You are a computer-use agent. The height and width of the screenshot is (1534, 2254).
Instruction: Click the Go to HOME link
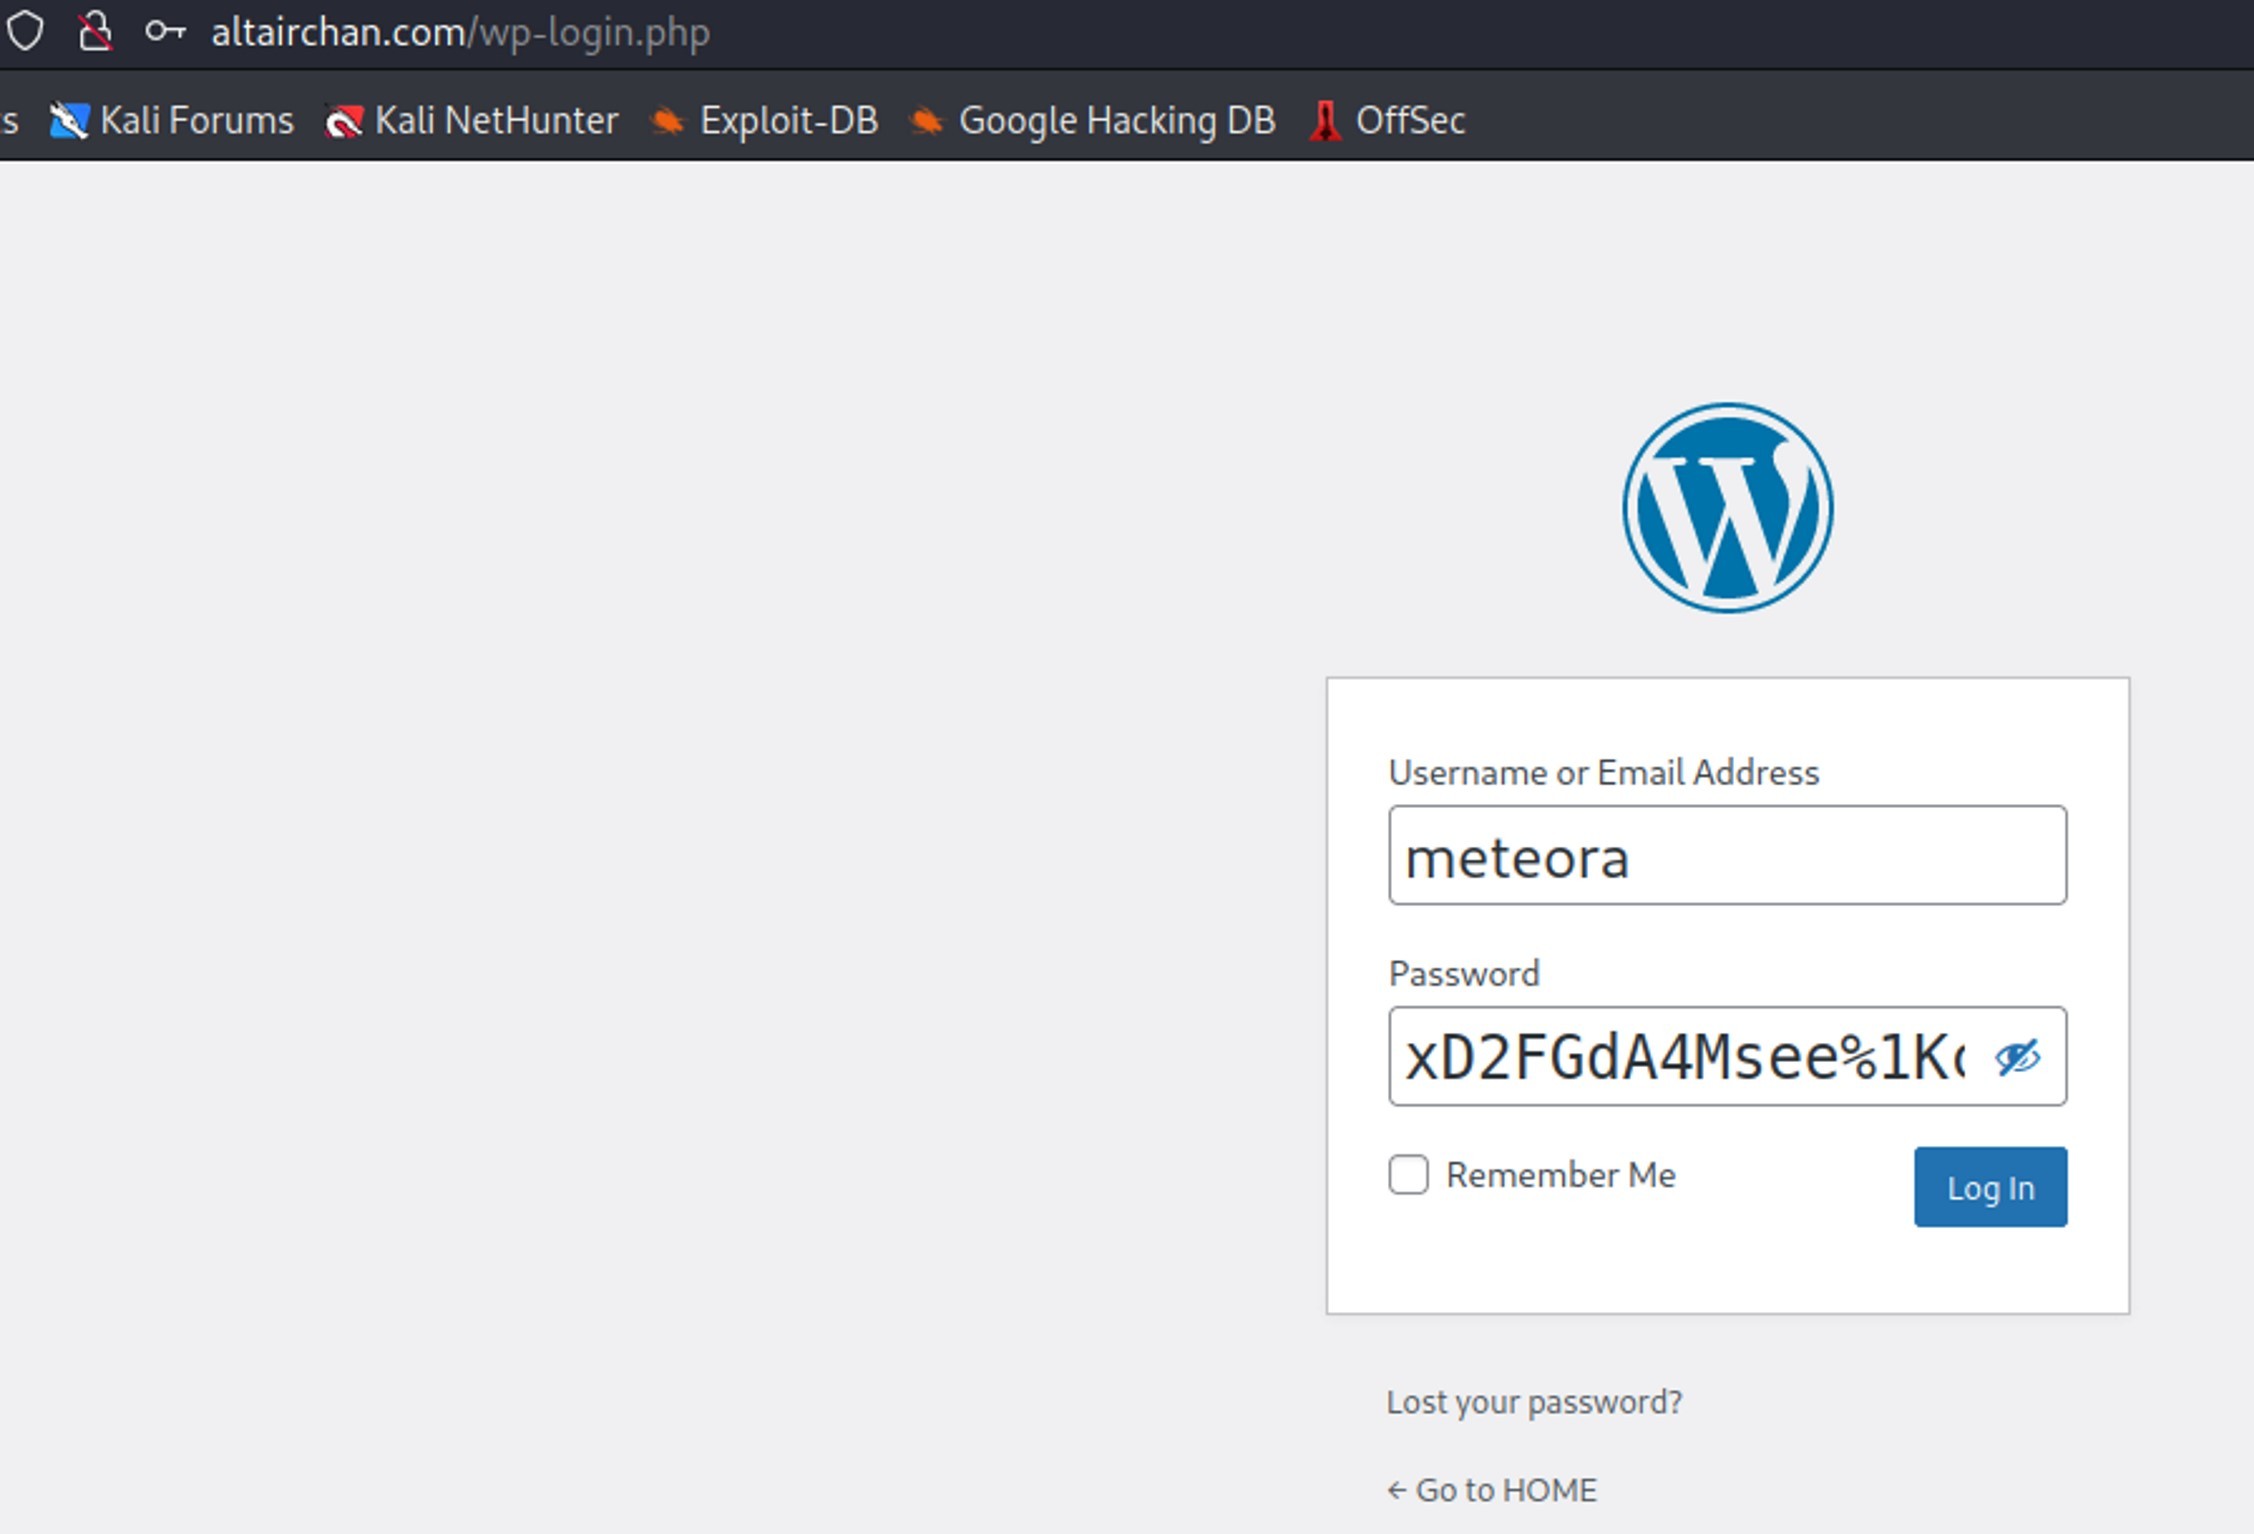coord(1492,1490)
